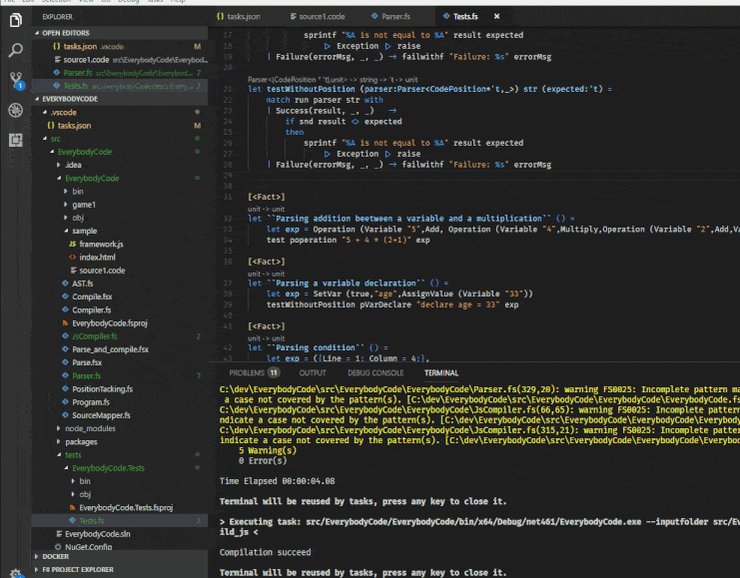Switch to the tasks.json editor tab

(x=239, y=17)
